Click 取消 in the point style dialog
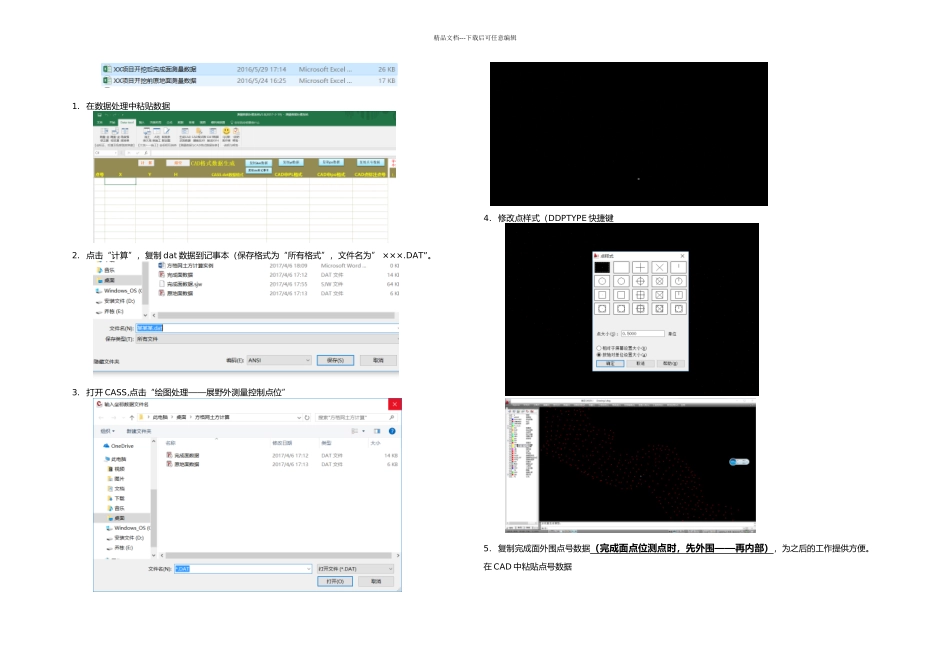 (640, 364)
